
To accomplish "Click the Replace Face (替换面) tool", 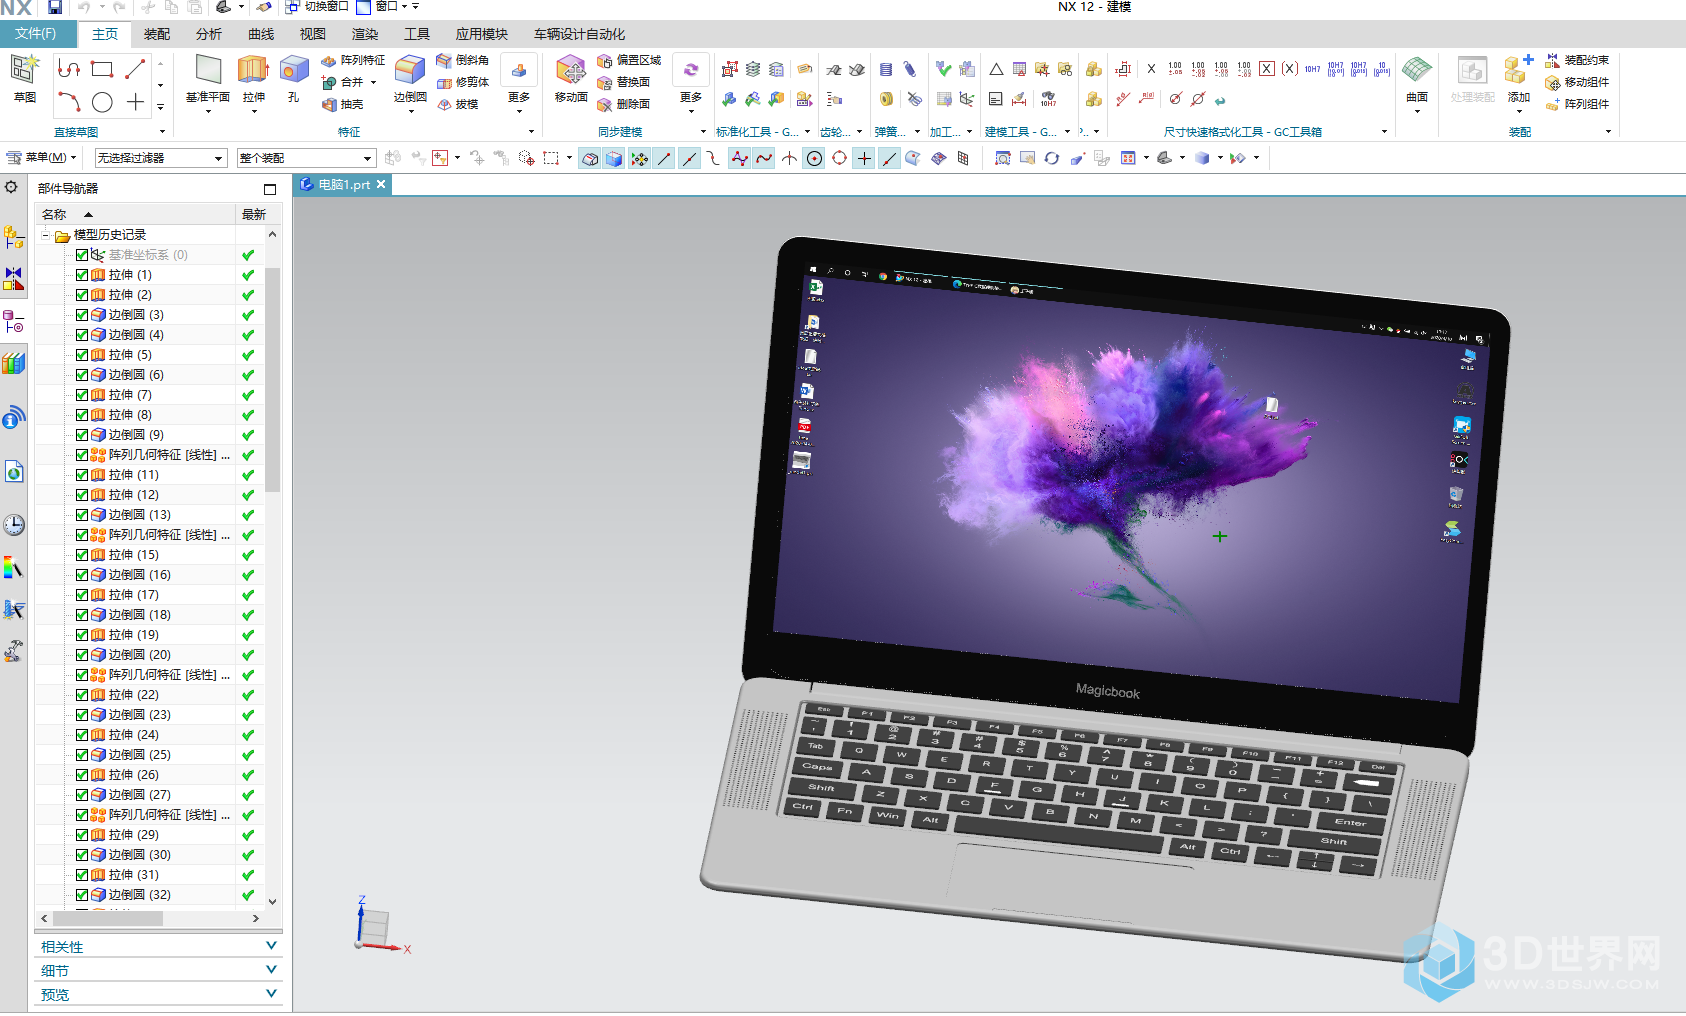I will click(x=624, y=82).
